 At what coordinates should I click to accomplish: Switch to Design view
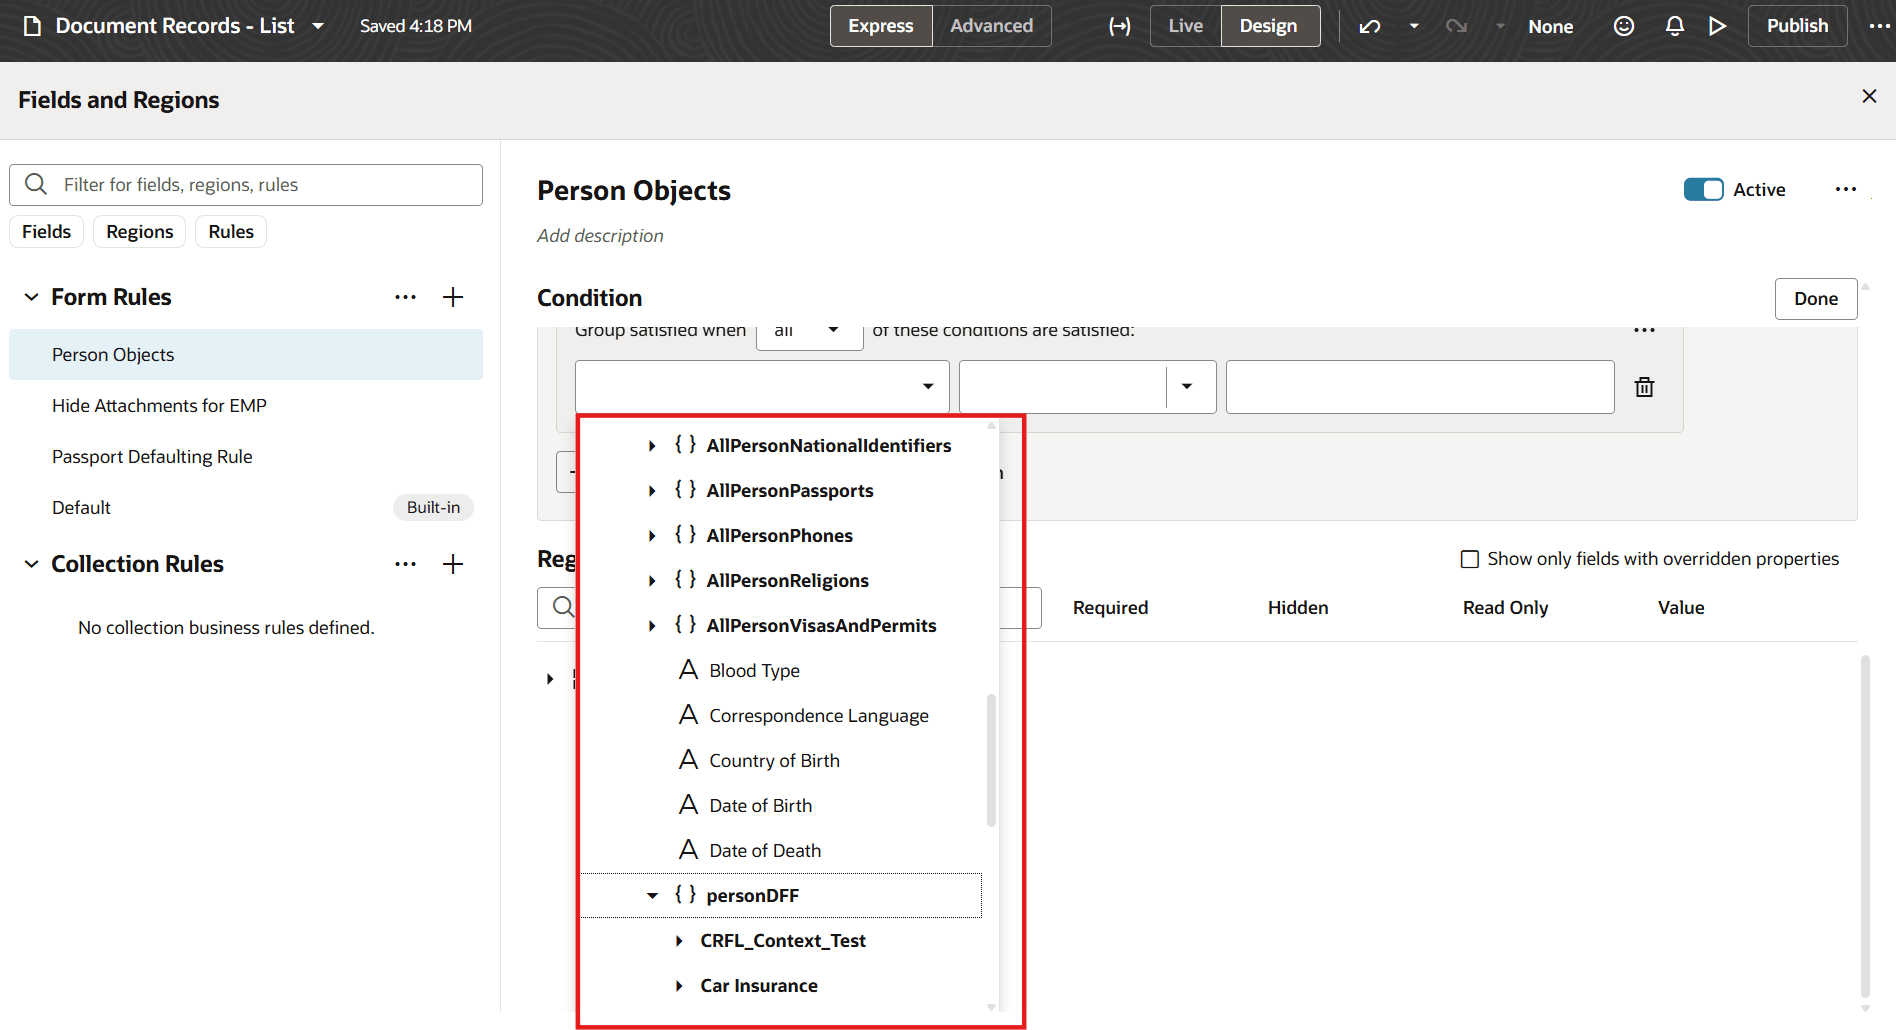1269,26
